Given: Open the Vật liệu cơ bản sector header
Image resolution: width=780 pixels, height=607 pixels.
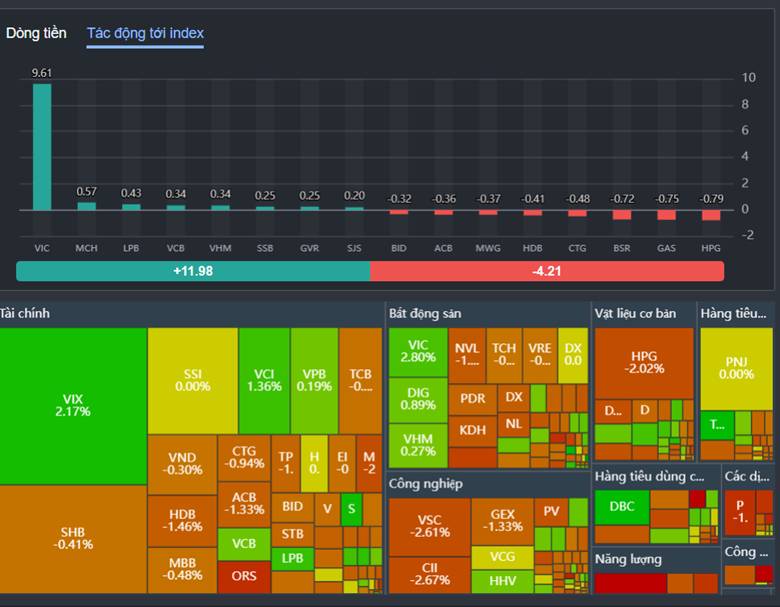Looking at the screenshot, I should (635, 313).
